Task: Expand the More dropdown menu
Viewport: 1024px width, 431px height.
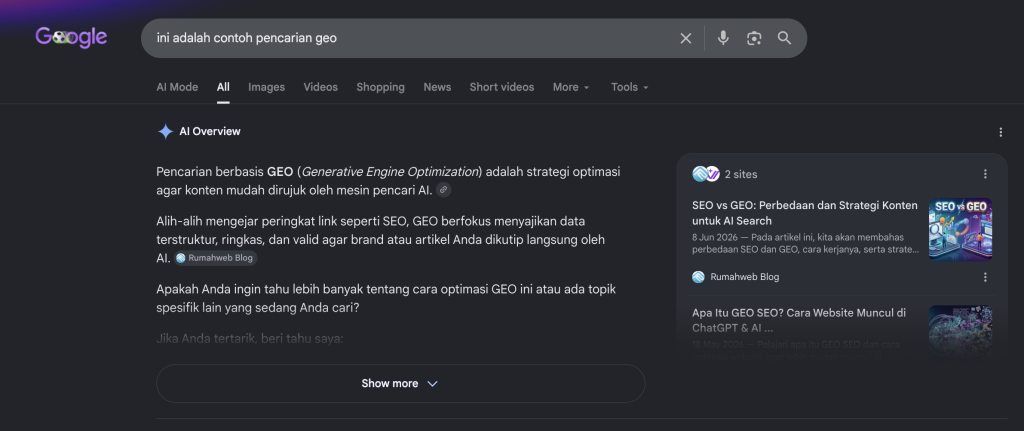Action: click(571, 87)
